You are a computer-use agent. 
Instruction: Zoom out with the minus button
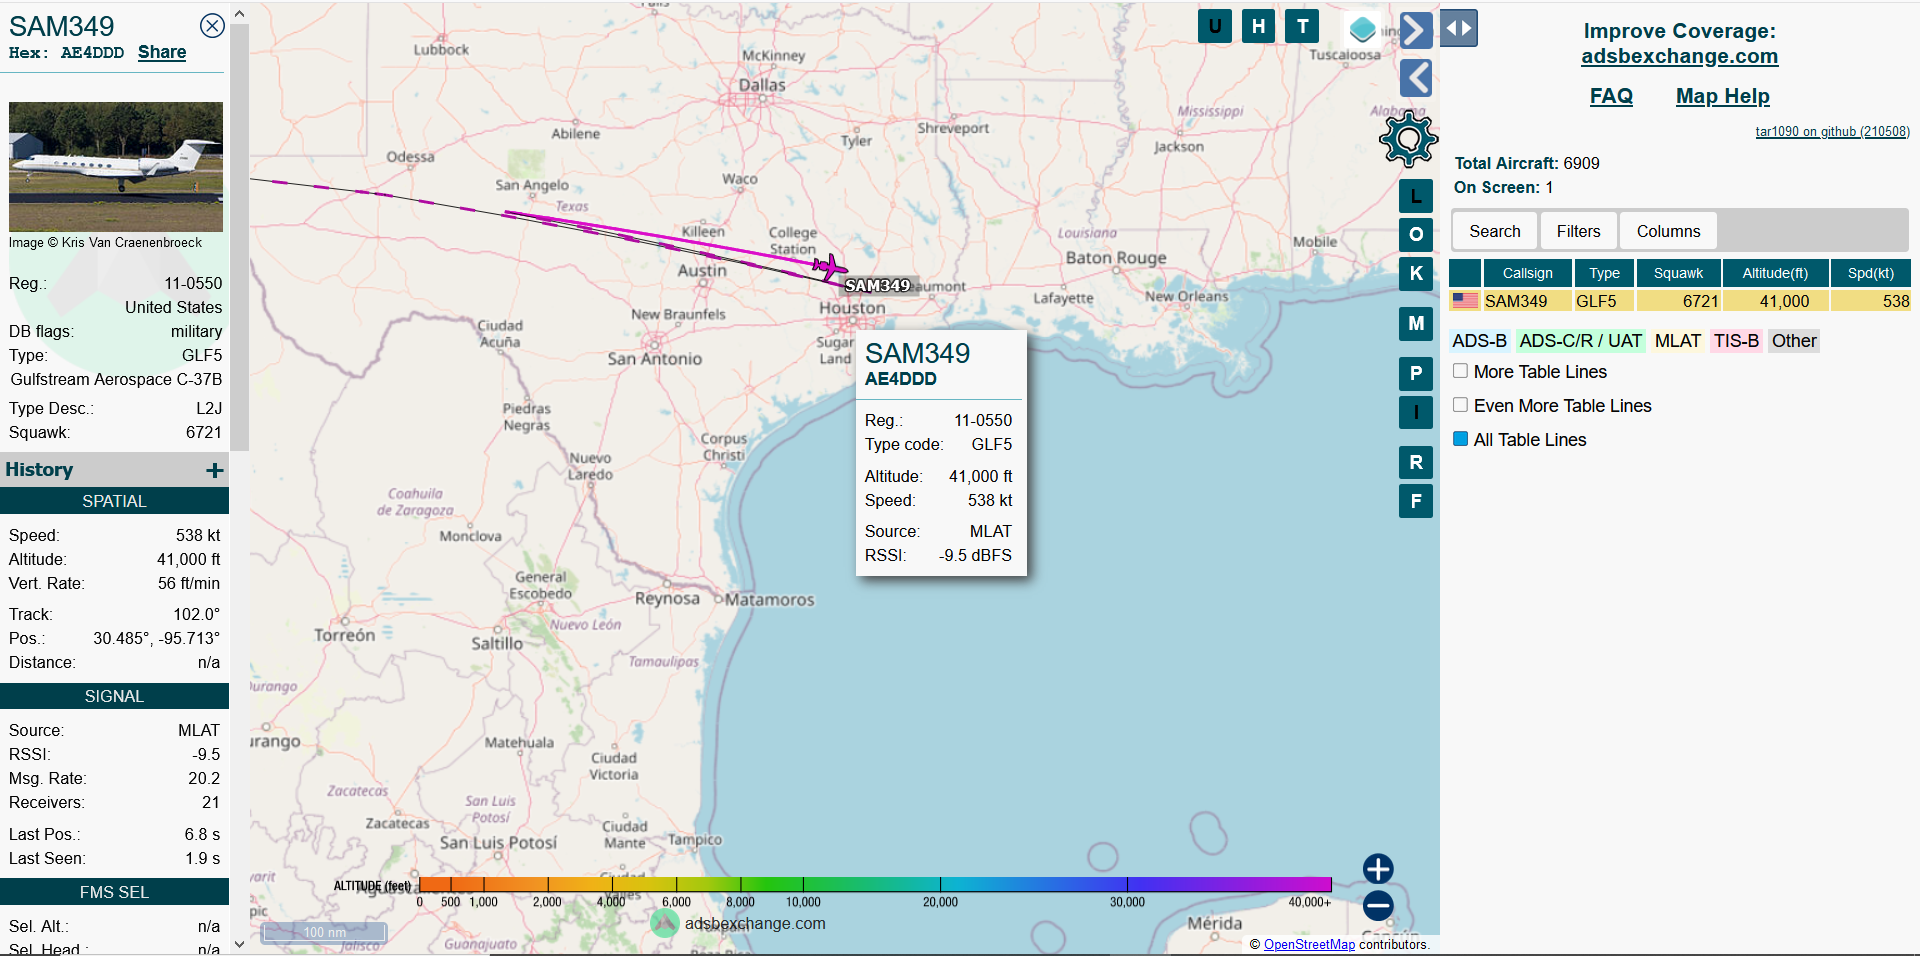tap(1378, 905)
